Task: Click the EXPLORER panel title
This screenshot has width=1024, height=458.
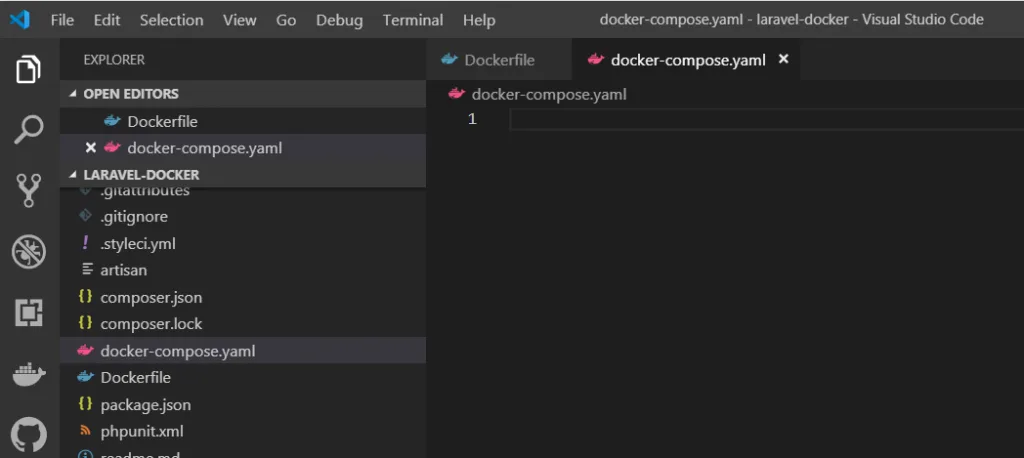Action: (114, 60)
